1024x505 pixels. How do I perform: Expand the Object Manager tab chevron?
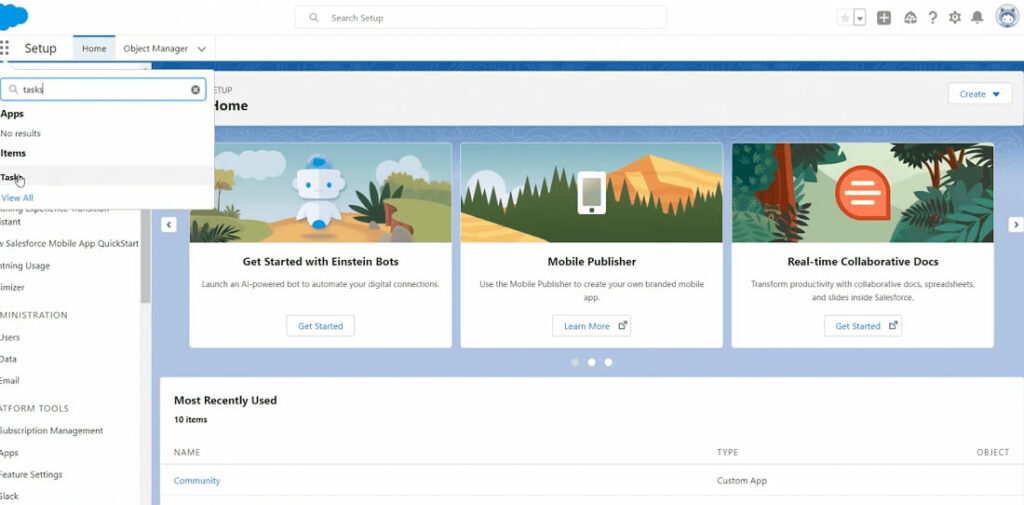[x=202, y=49]
